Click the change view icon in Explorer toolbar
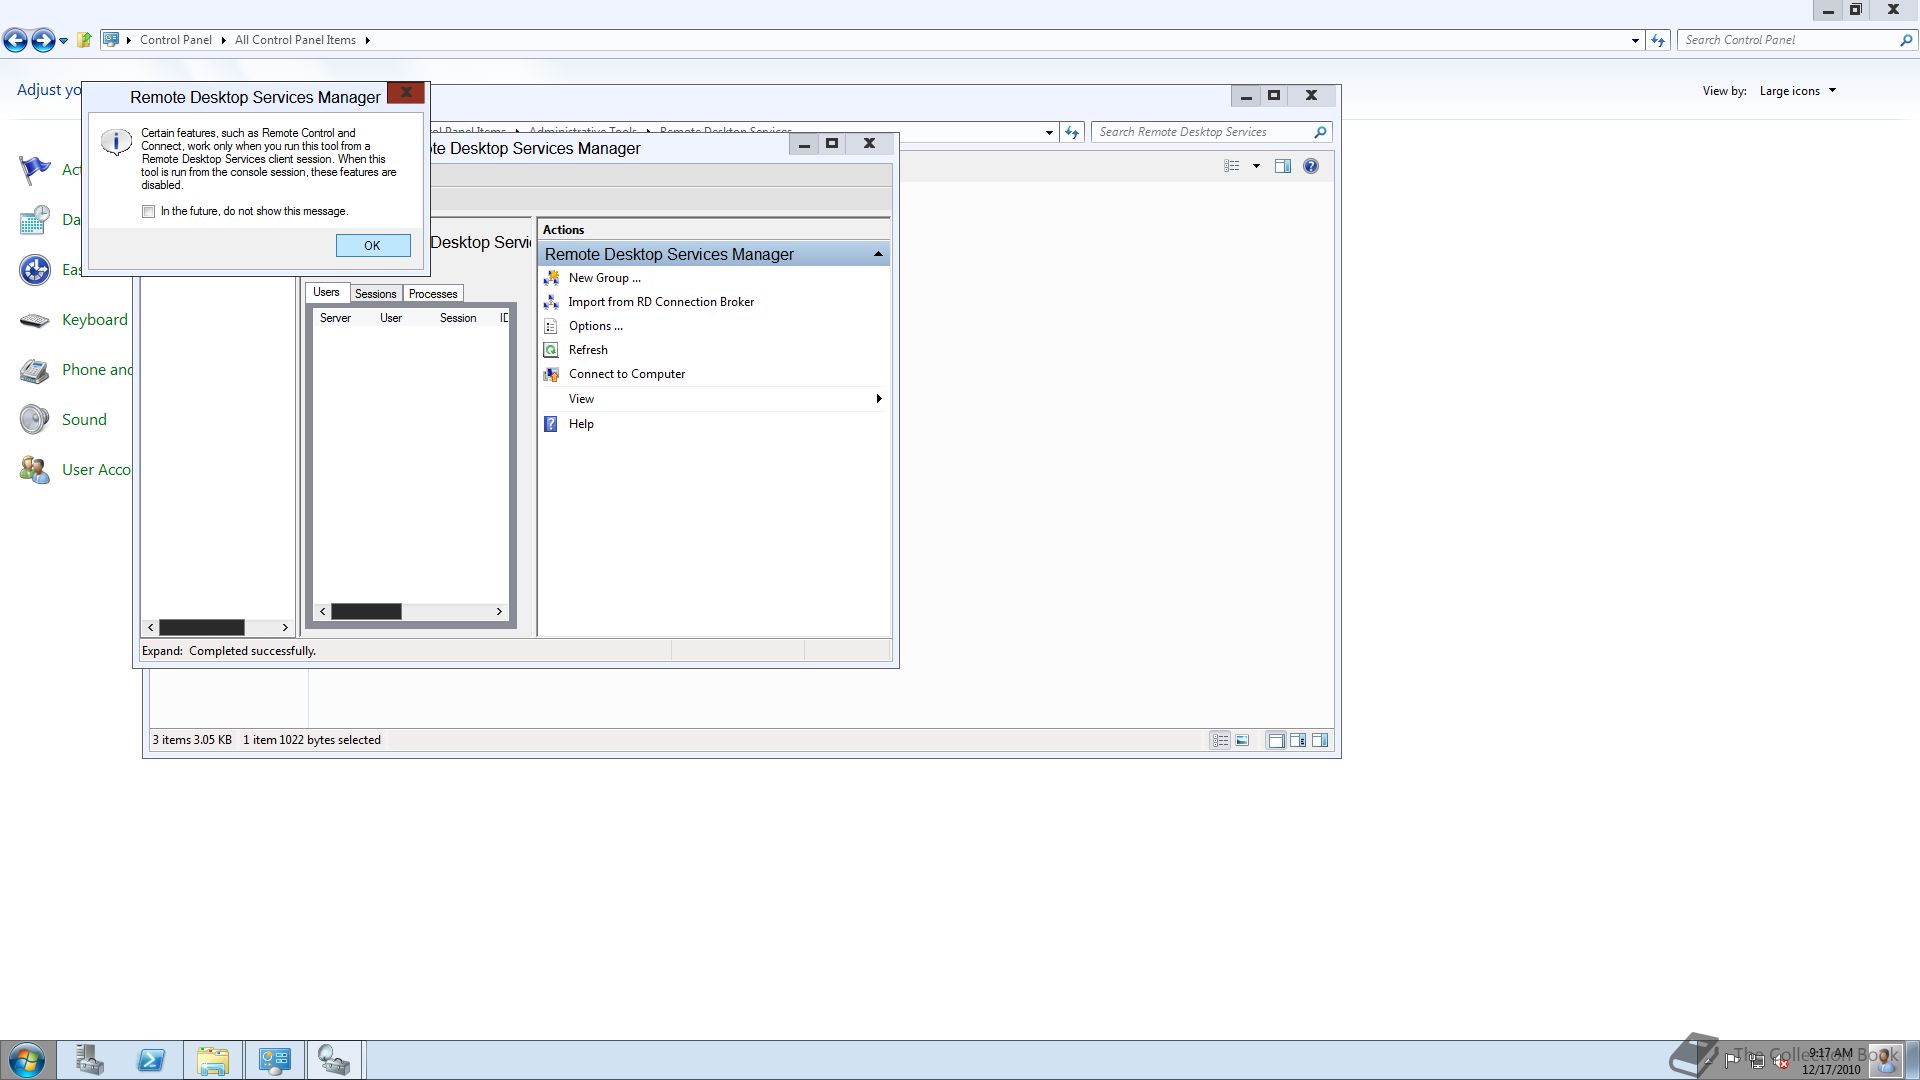Image resolution: width=1920 pixels, height=1080 pixels. pyautogui.click(x=1232, y=166)
